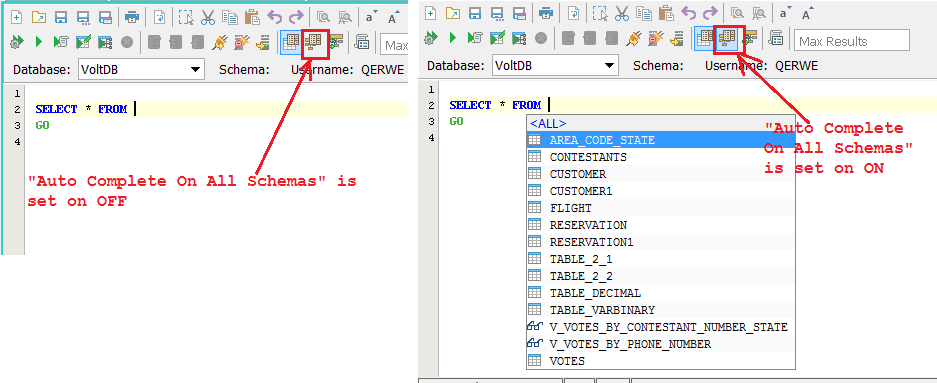Open VoltDB Database dropdown in right editor
The image size is (937, 383).
(x=555, y=65)
